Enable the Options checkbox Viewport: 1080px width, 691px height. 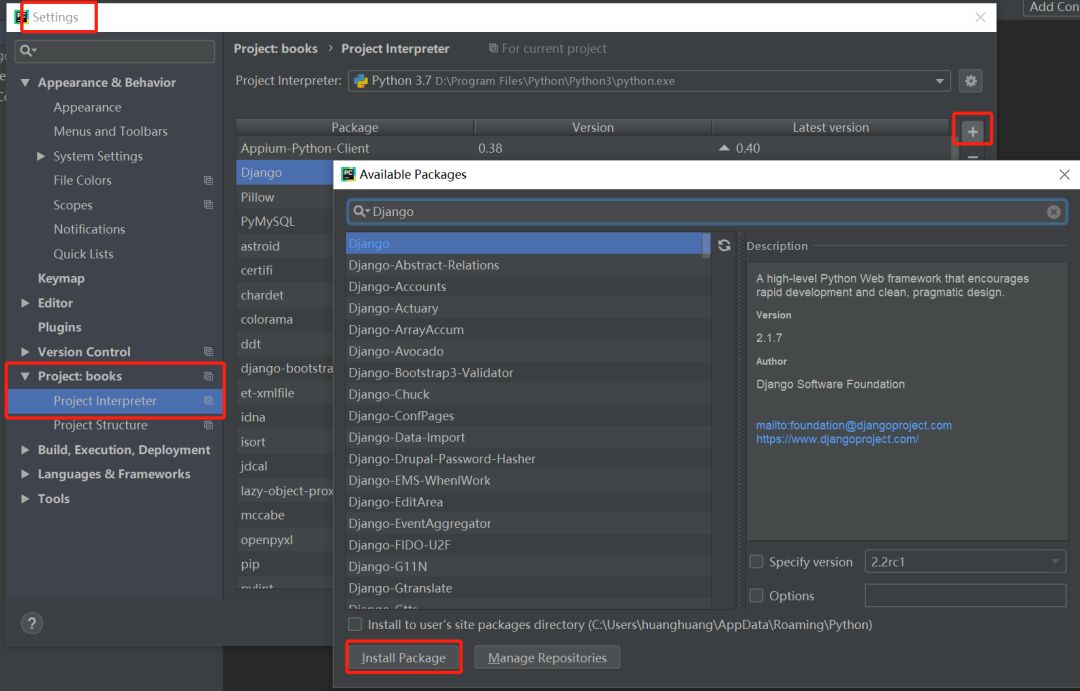click(x=756, y=595)
